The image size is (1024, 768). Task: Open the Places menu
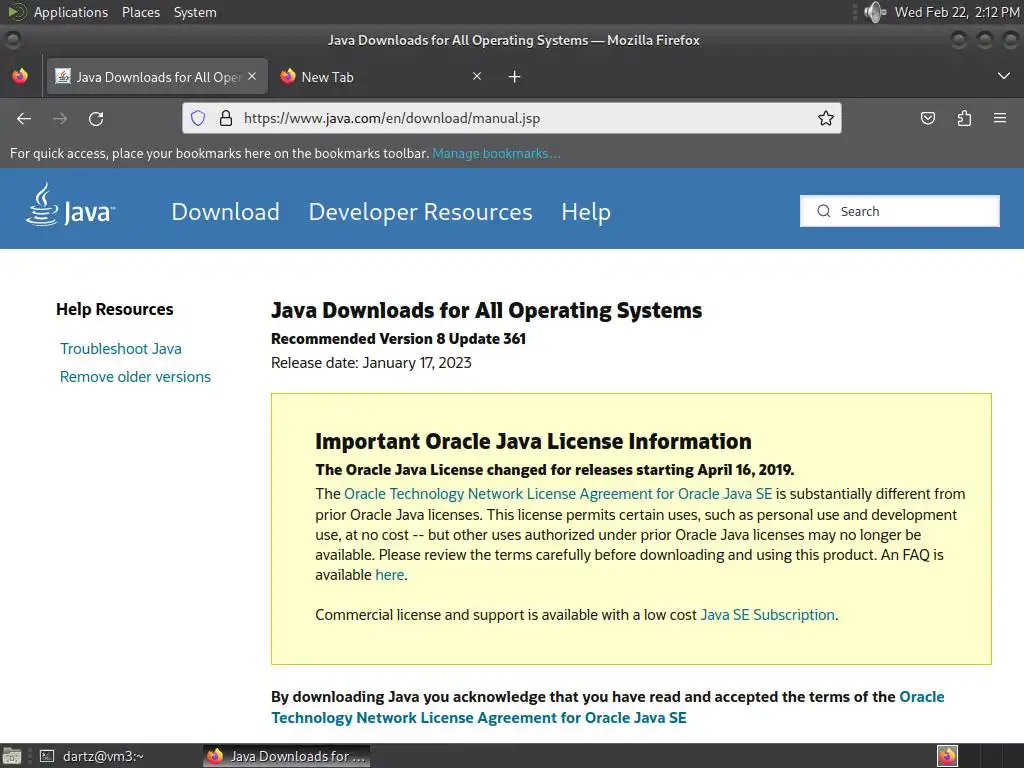[x=140, y=12]
